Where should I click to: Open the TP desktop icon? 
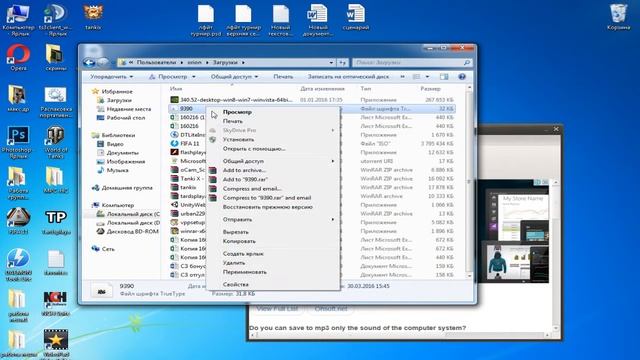(56, 222)
